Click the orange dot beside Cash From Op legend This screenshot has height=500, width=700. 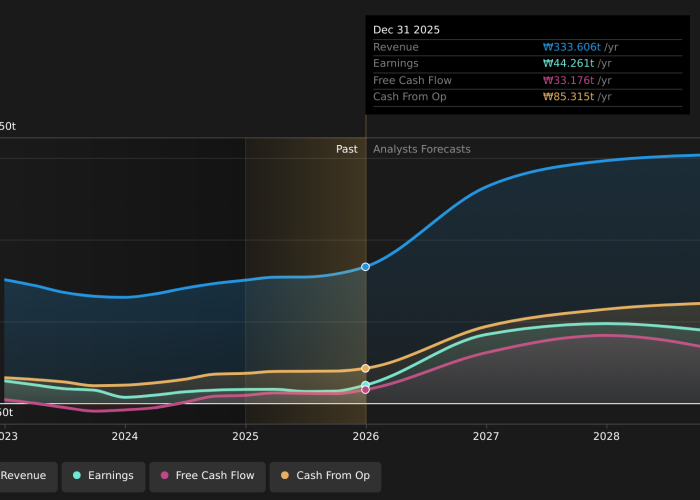(x=286, y=476)
